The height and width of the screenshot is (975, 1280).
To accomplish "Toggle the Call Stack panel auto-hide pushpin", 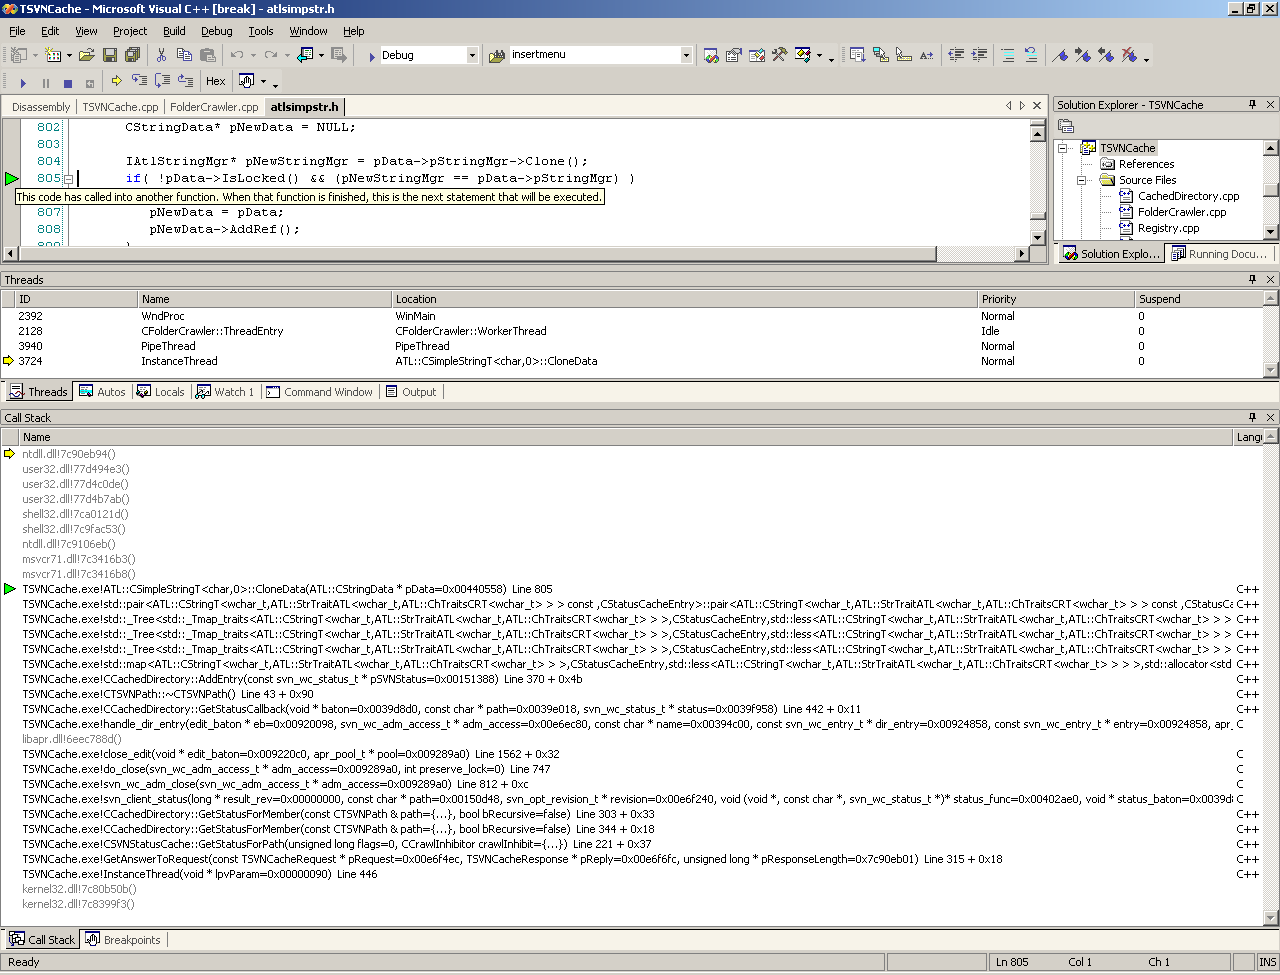I will pos(1252,417).
